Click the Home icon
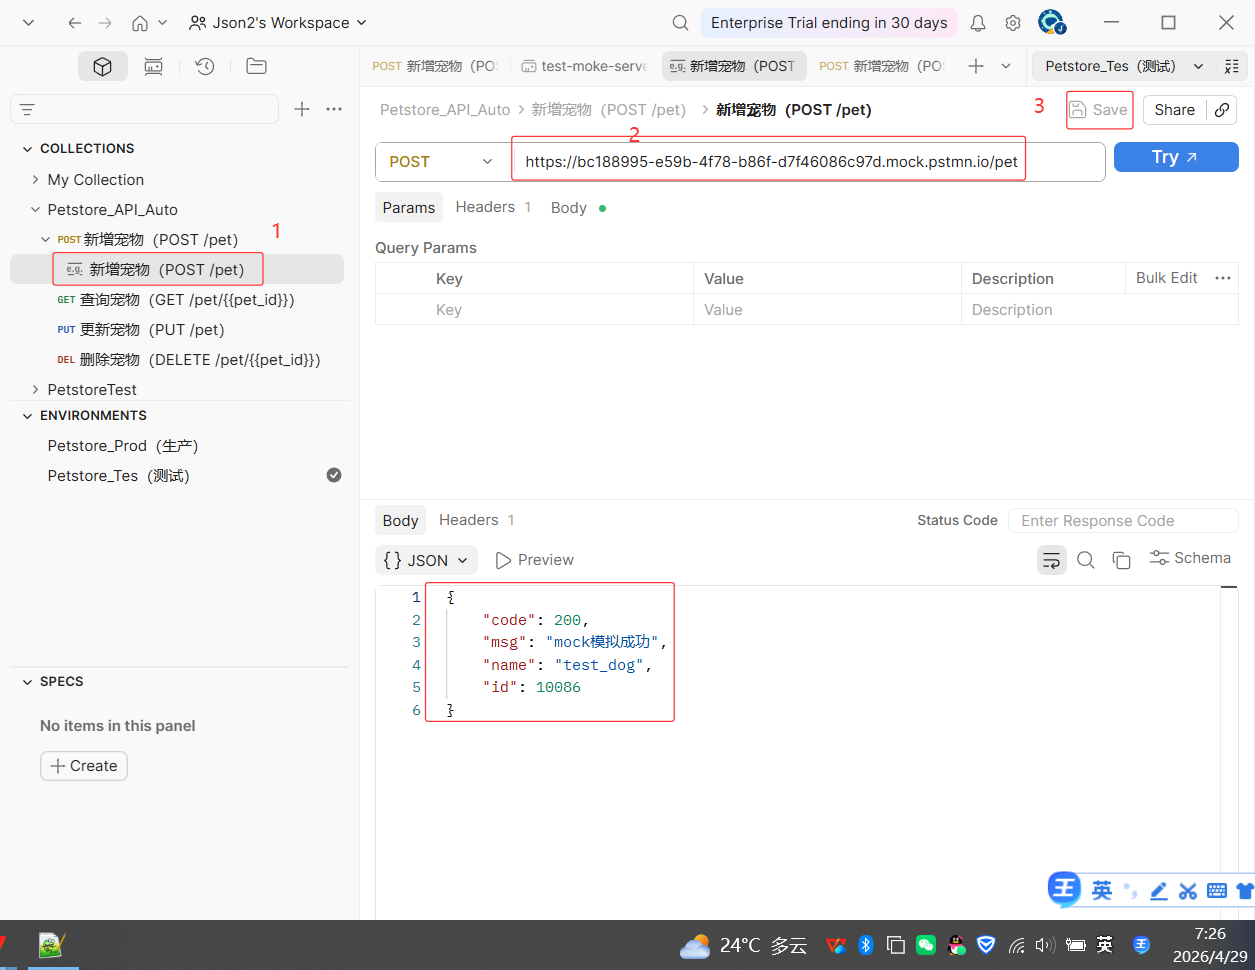1255x970 pixels. click(x=140, y=23)
